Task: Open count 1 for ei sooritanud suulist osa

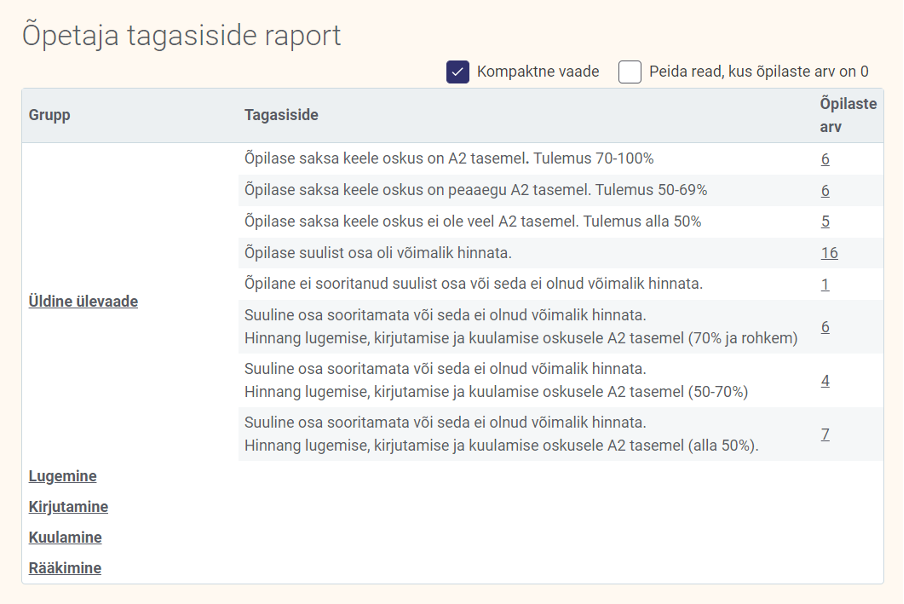Action: pos(825,284)
